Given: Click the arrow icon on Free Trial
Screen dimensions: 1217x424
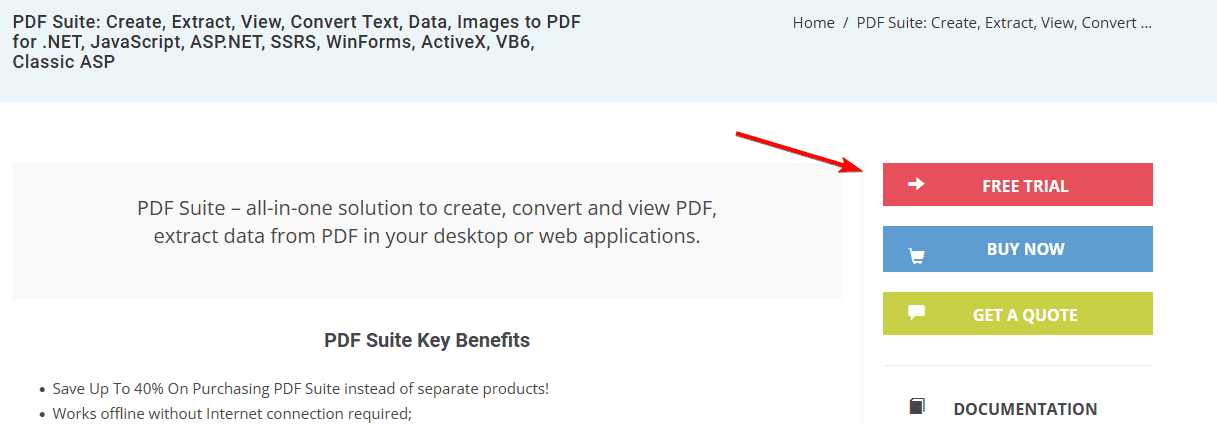Looking at the screenshot, I should coord(916,184).
